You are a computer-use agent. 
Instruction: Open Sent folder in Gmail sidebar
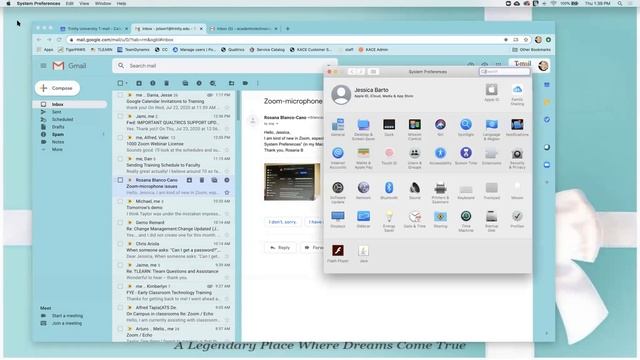point(56,112)
